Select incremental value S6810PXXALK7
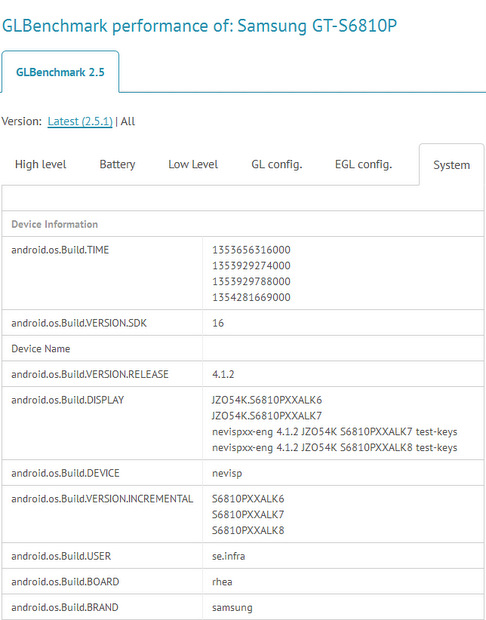 [248, 514]
